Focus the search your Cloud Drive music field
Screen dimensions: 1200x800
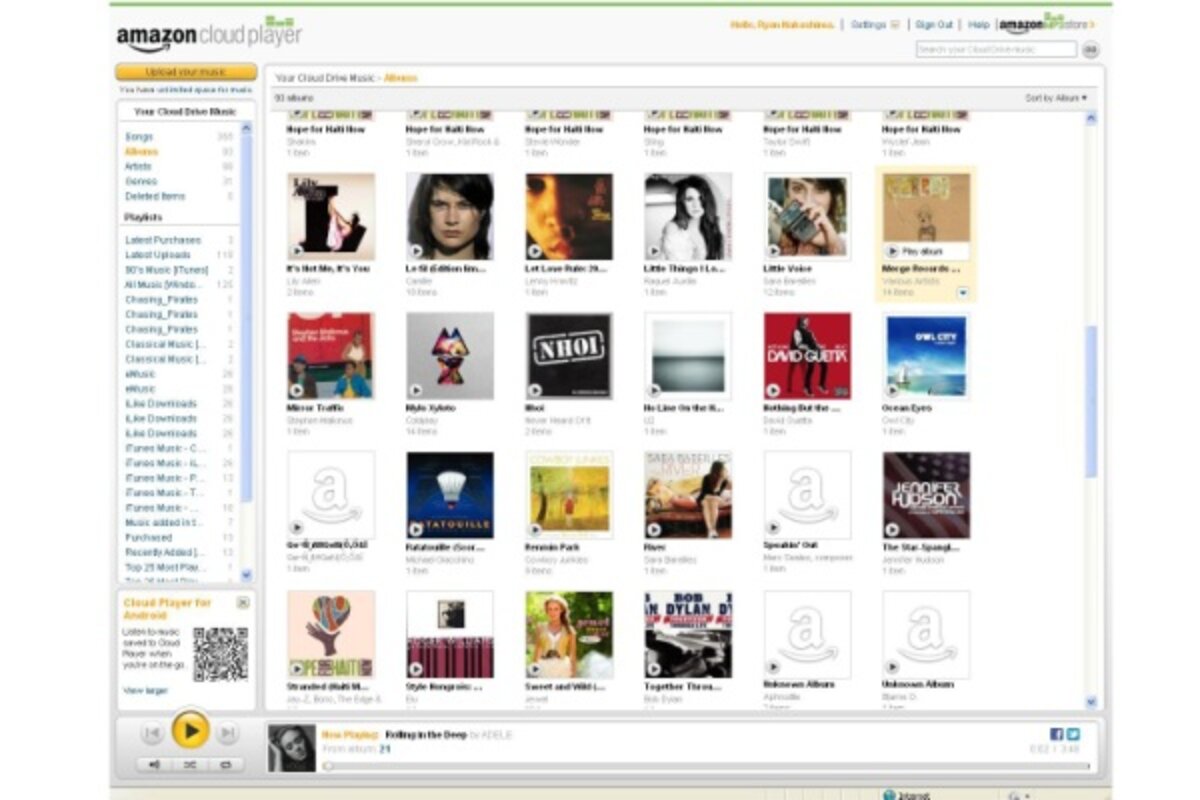click(x=996, y=49)
